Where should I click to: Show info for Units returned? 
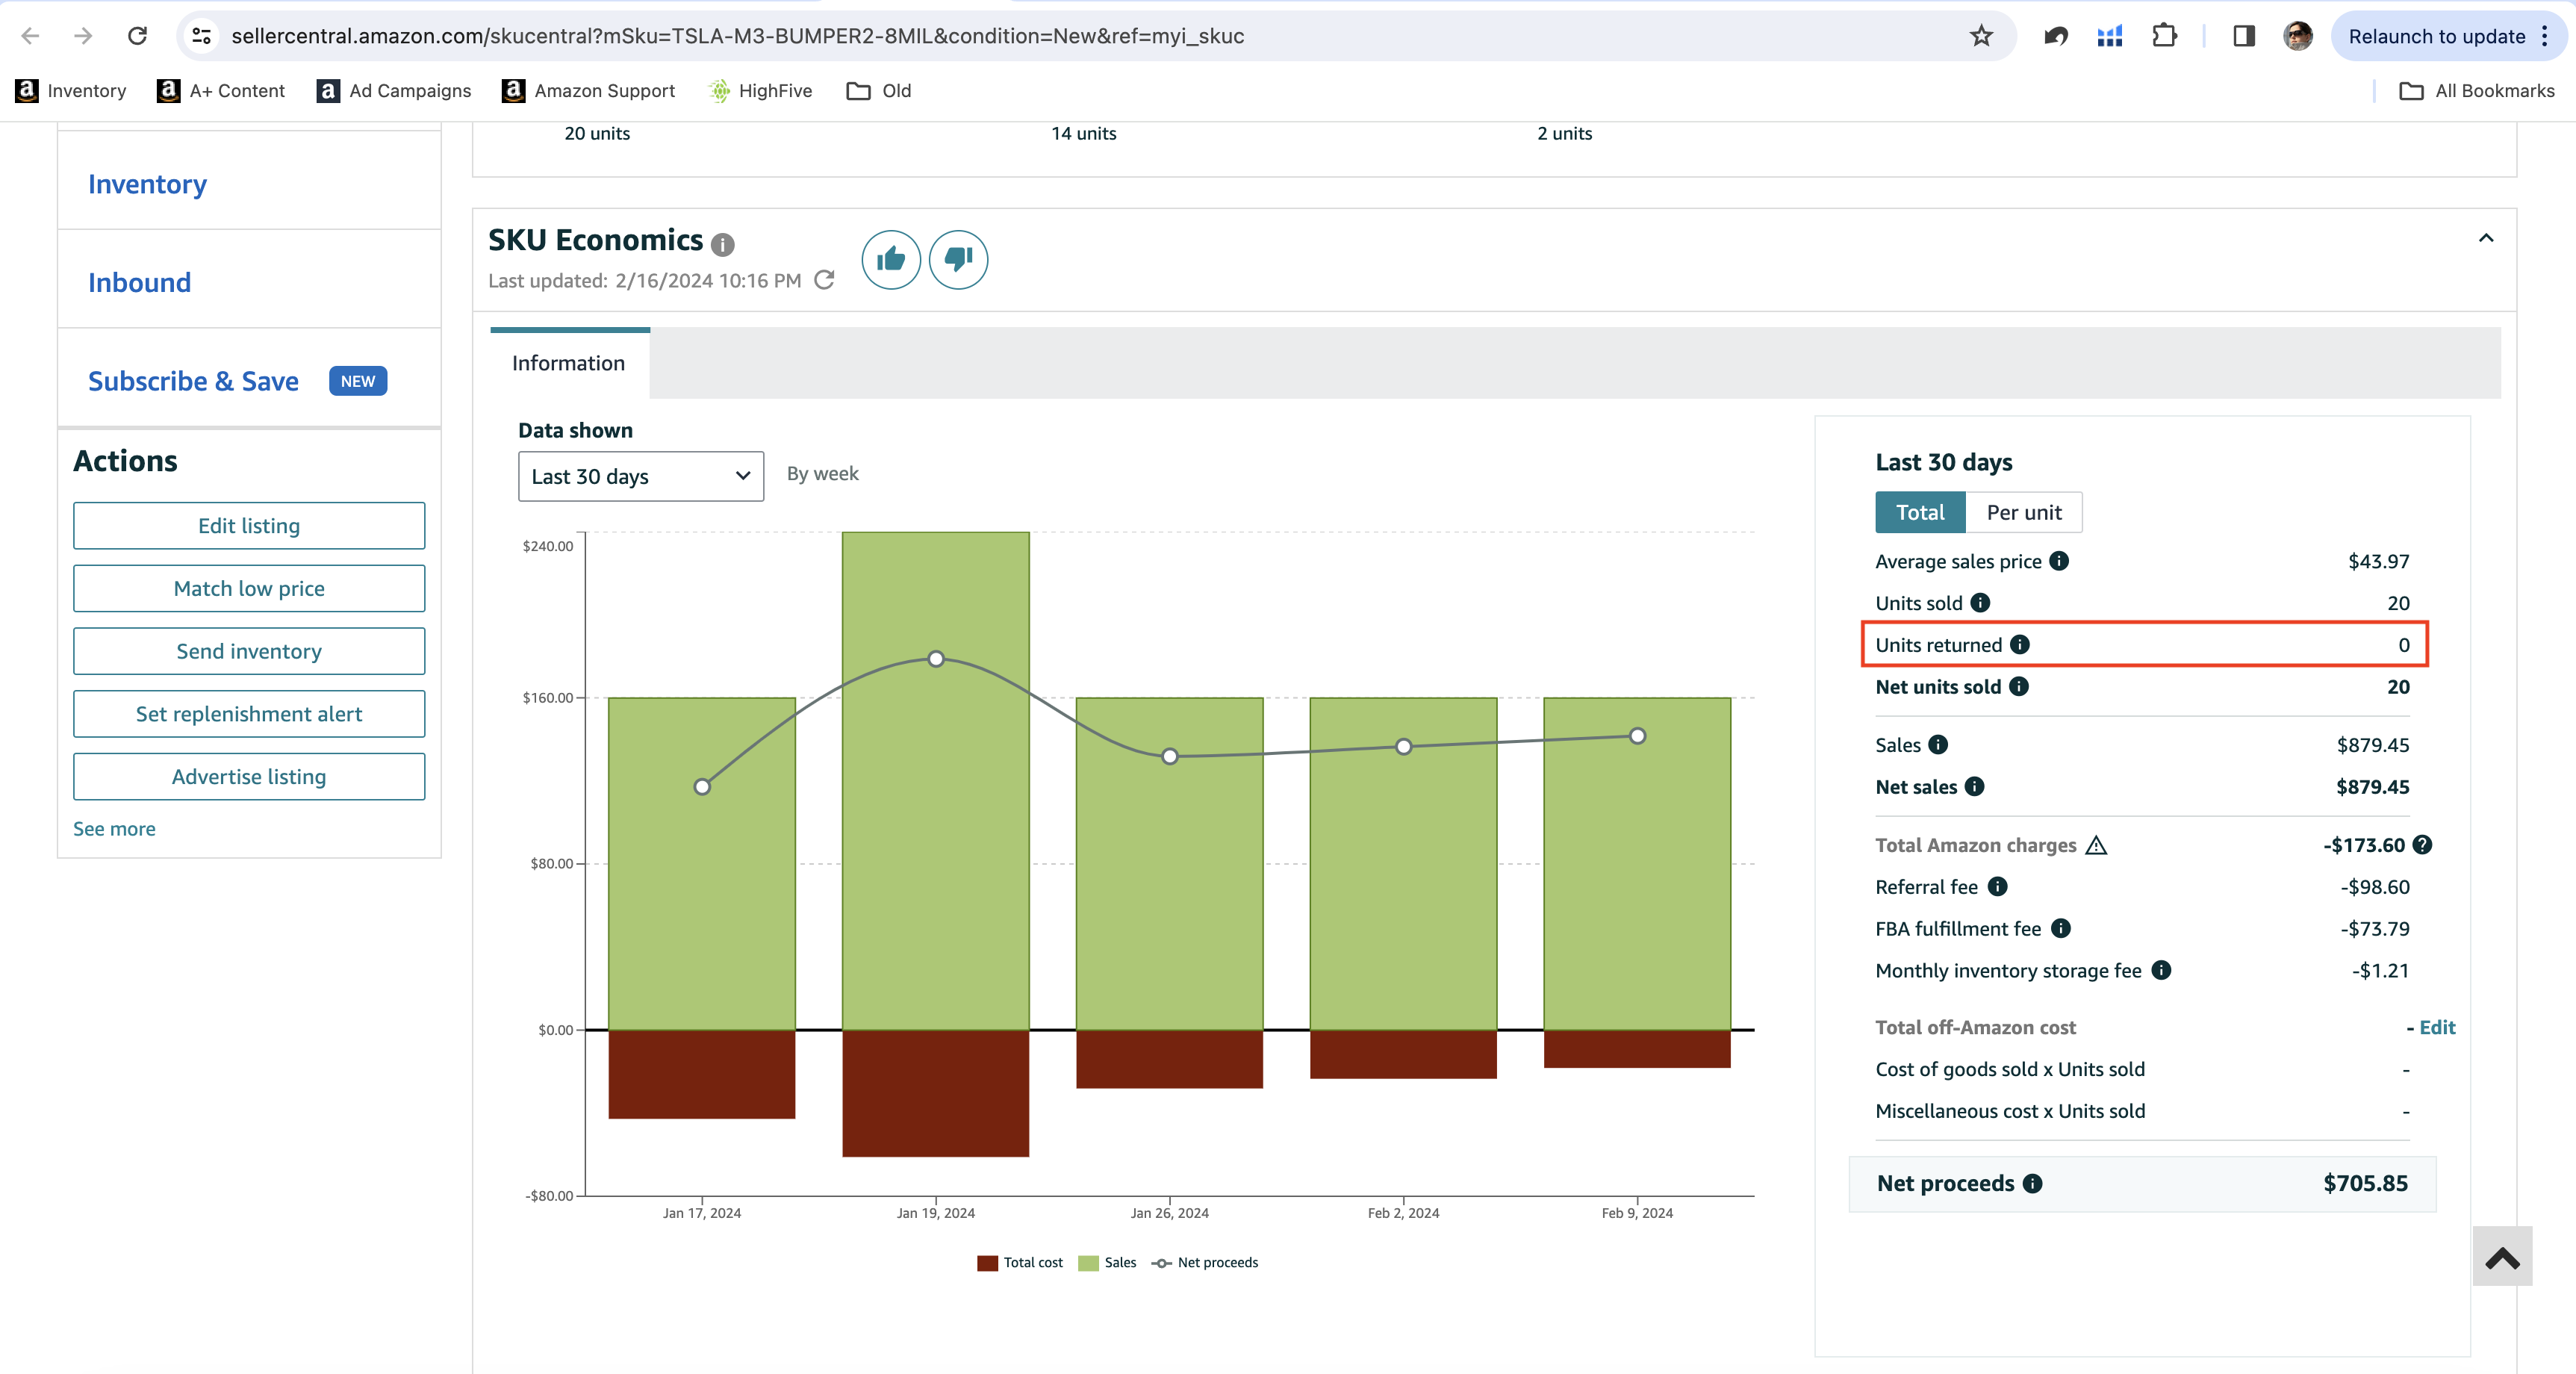click(x=2019, y=644)
